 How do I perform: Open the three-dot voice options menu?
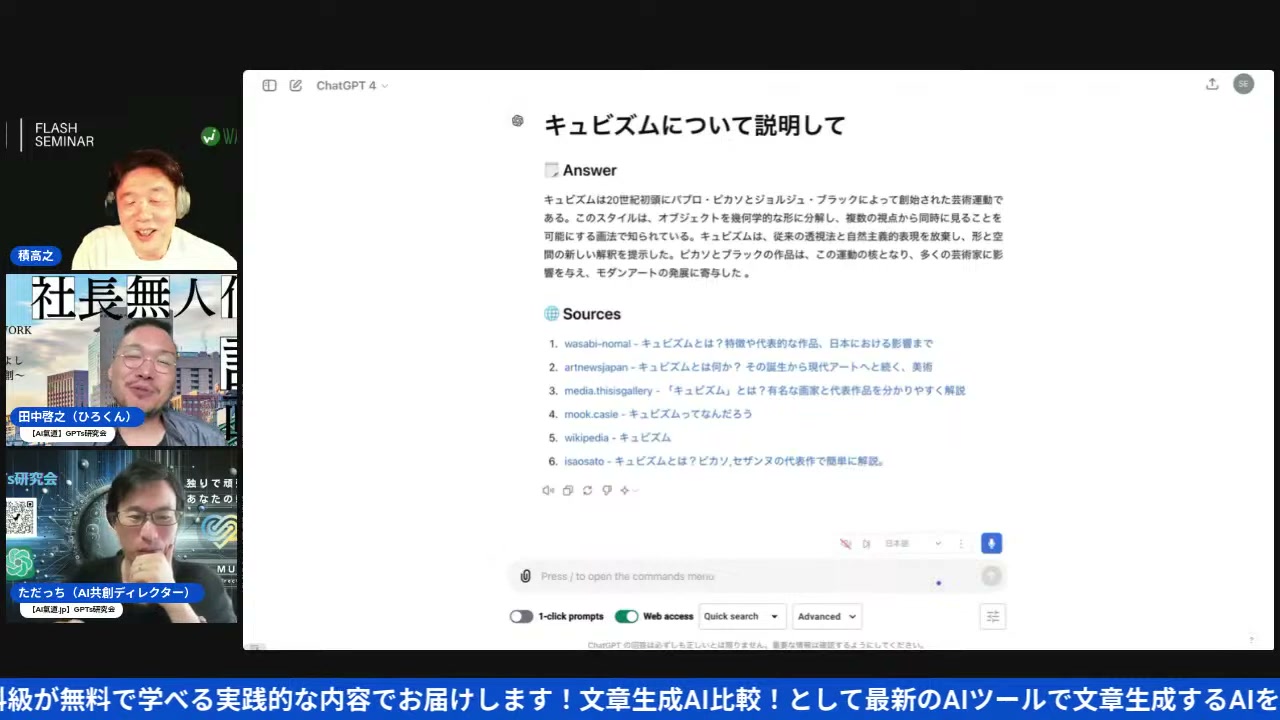(961, 544)
